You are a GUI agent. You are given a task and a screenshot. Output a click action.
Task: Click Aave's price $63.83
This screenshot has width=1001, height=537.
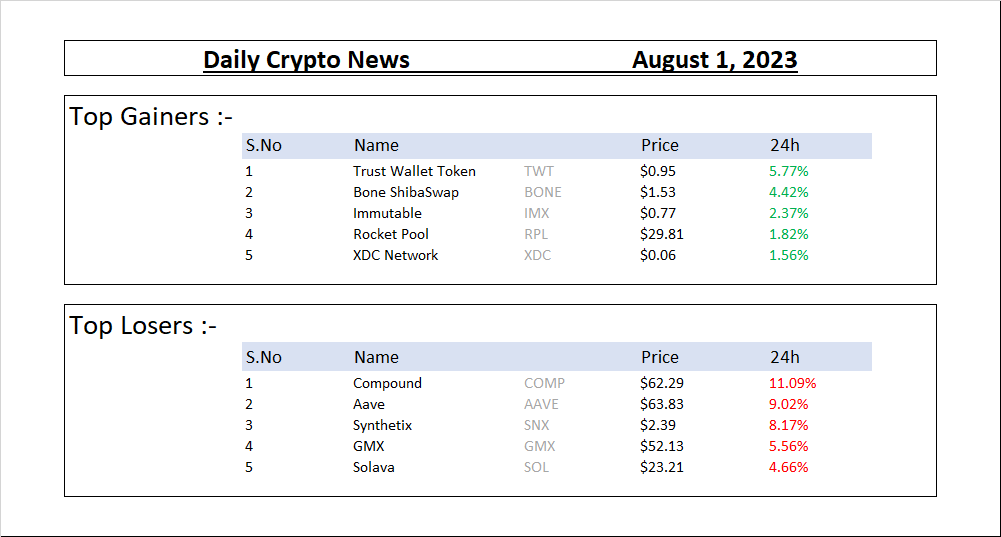pos(661,404)
